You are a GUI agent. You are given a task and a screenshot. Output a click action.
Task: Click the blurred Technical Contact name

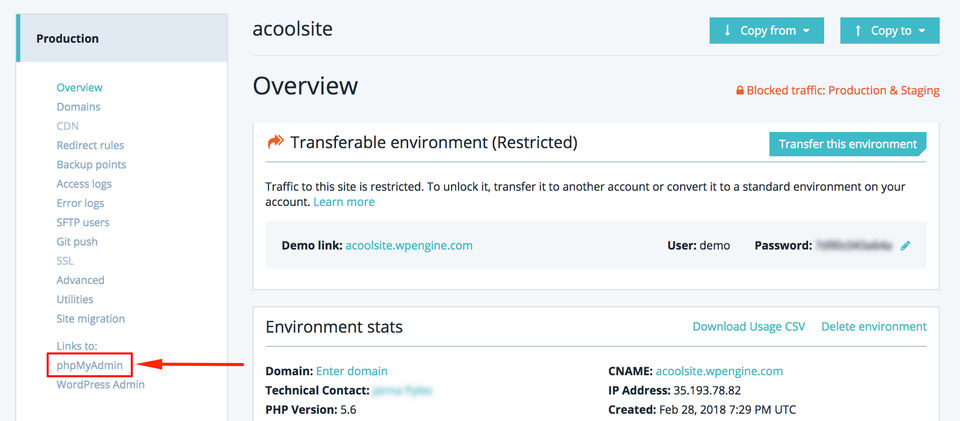click(x=403, y=390)
